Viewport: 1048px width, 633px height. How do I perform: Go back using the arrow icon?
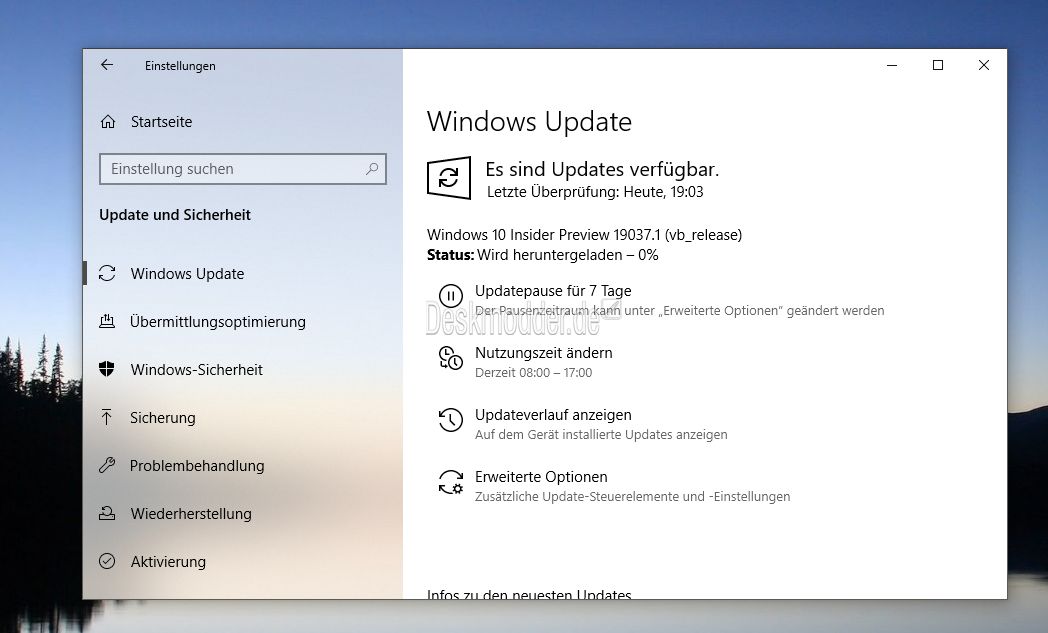click(x=107, y=65)
